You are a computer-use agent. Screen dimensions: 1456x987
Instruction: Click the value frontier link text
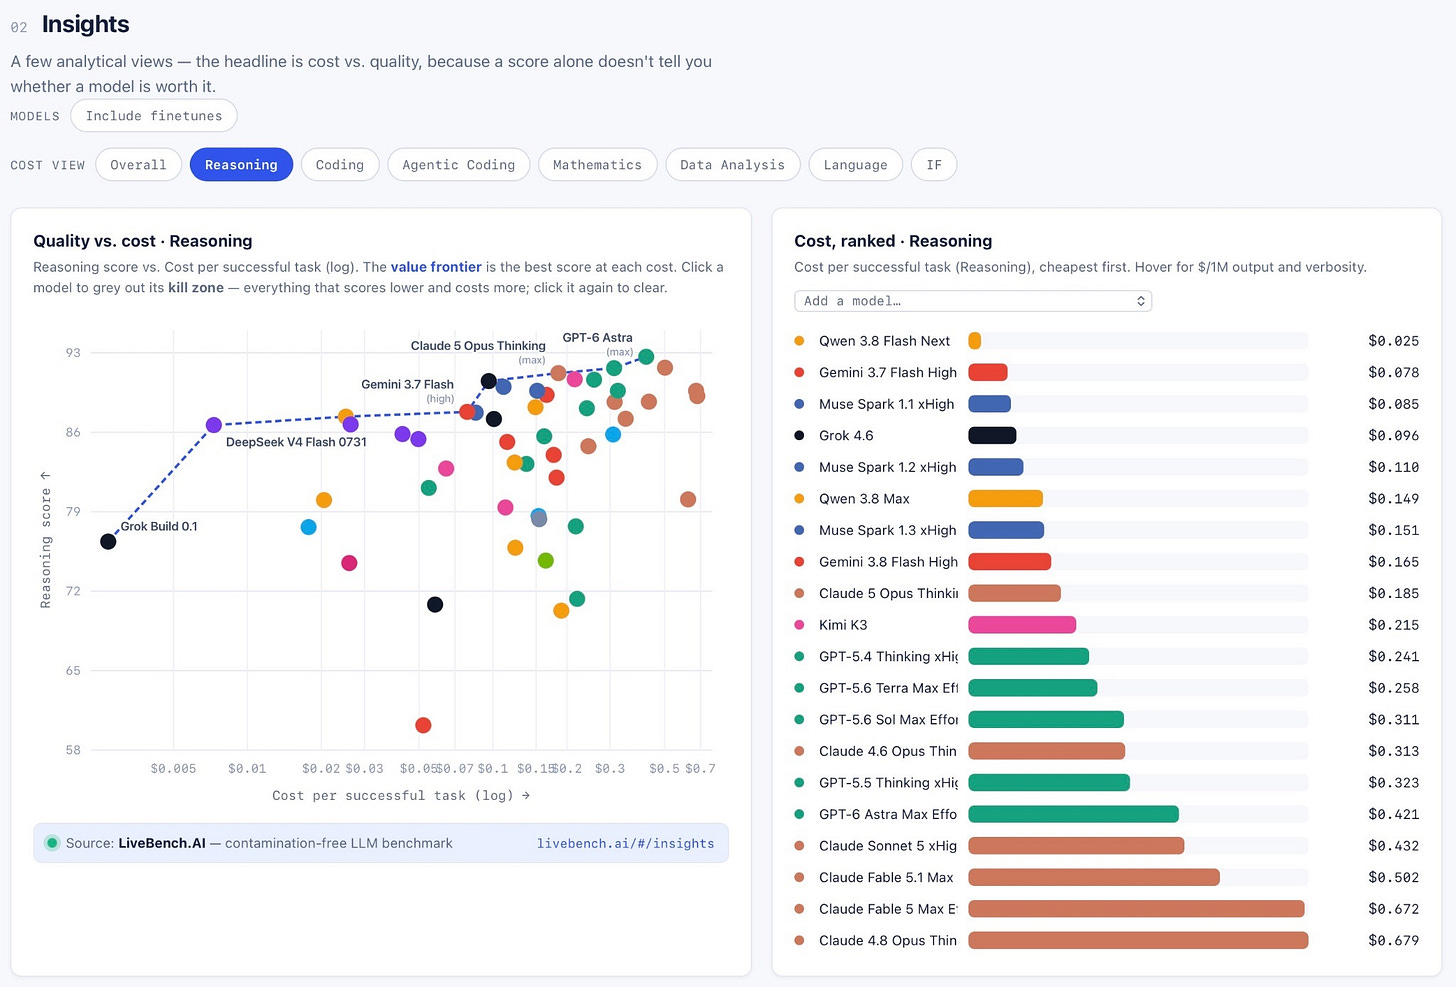tap(436, 267)
